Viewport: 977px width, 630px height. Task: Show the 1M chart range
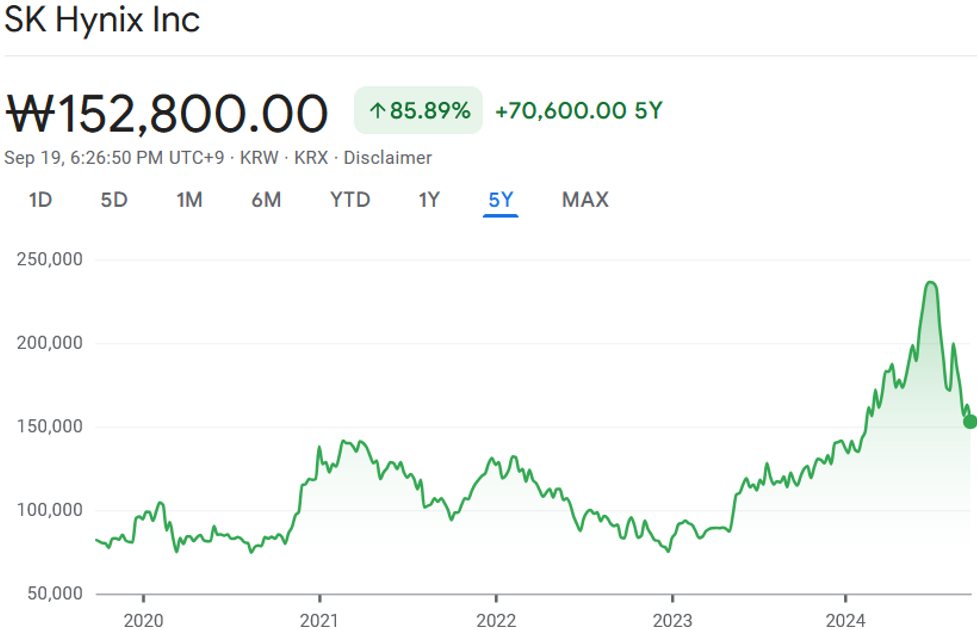pos(189,200)
